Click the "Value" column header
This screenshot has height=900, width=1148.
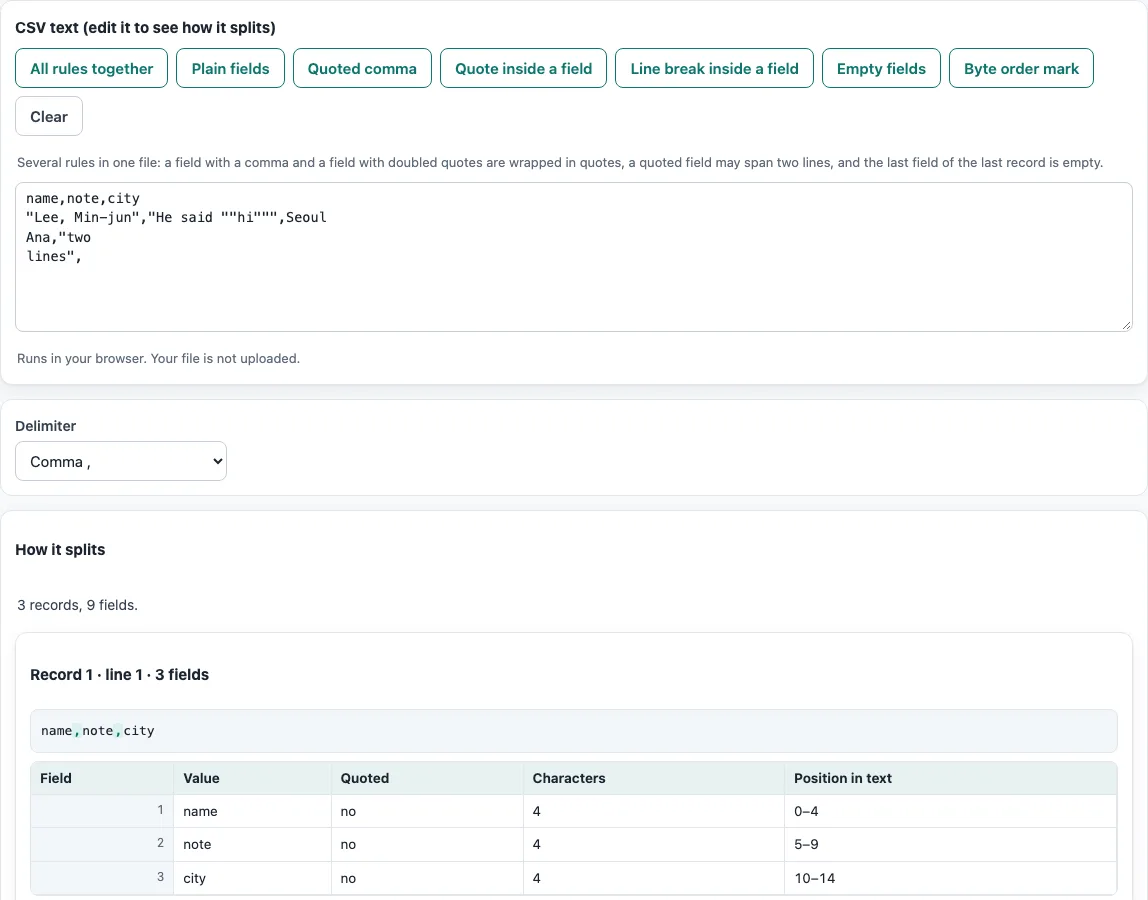252,778
